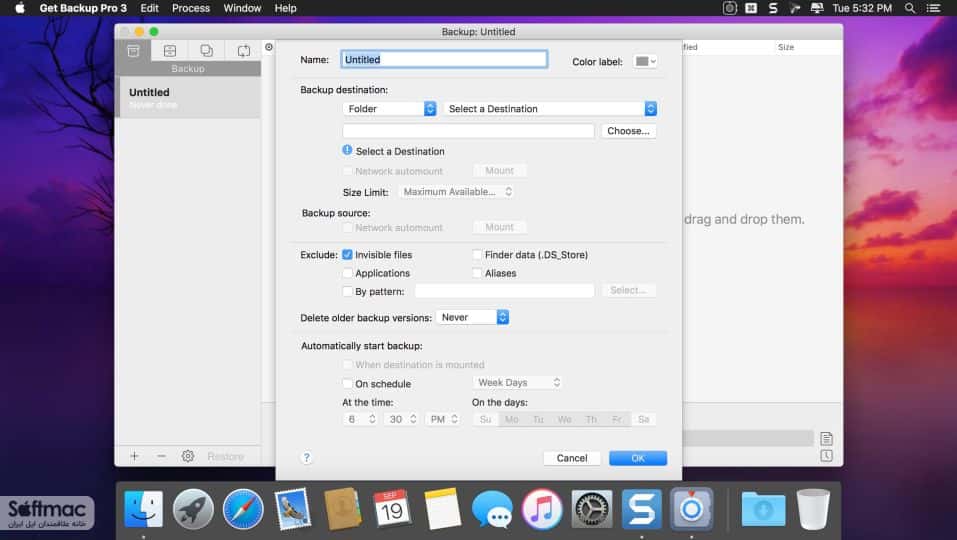Open the Trash in the Dock
Screen dimensions: 957x540
point(813,509)
